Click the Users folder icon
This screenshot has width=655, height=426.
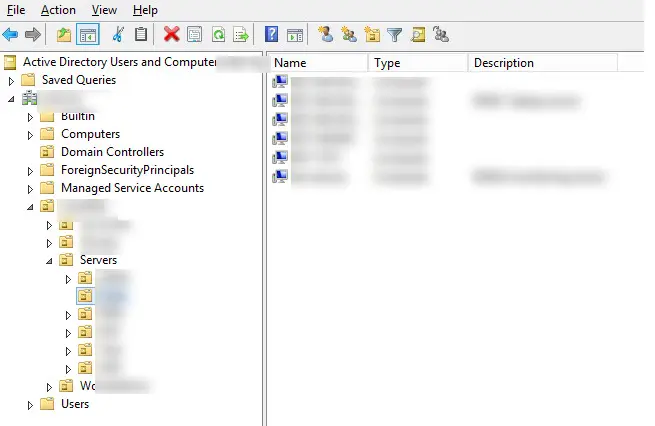click(47, 404)
